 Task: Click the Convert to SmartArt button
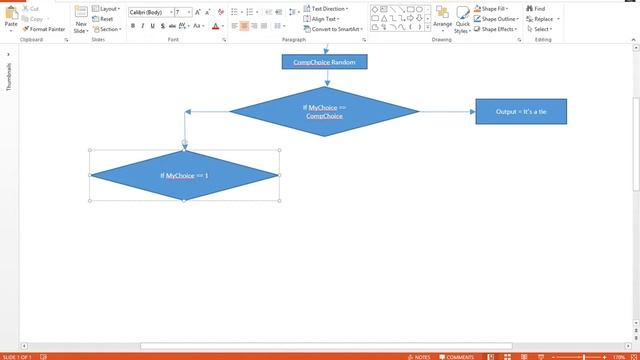click(333, 29)
